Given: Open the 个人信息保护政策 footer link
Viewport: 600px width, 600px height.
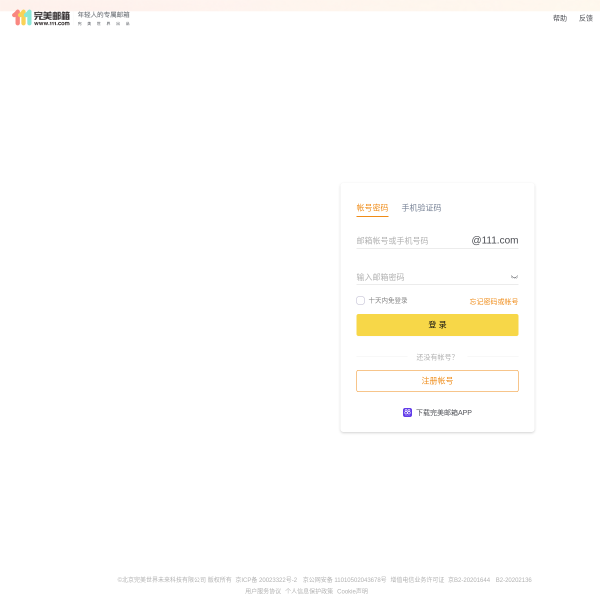Looking at the screenshot, I should 309,591.
